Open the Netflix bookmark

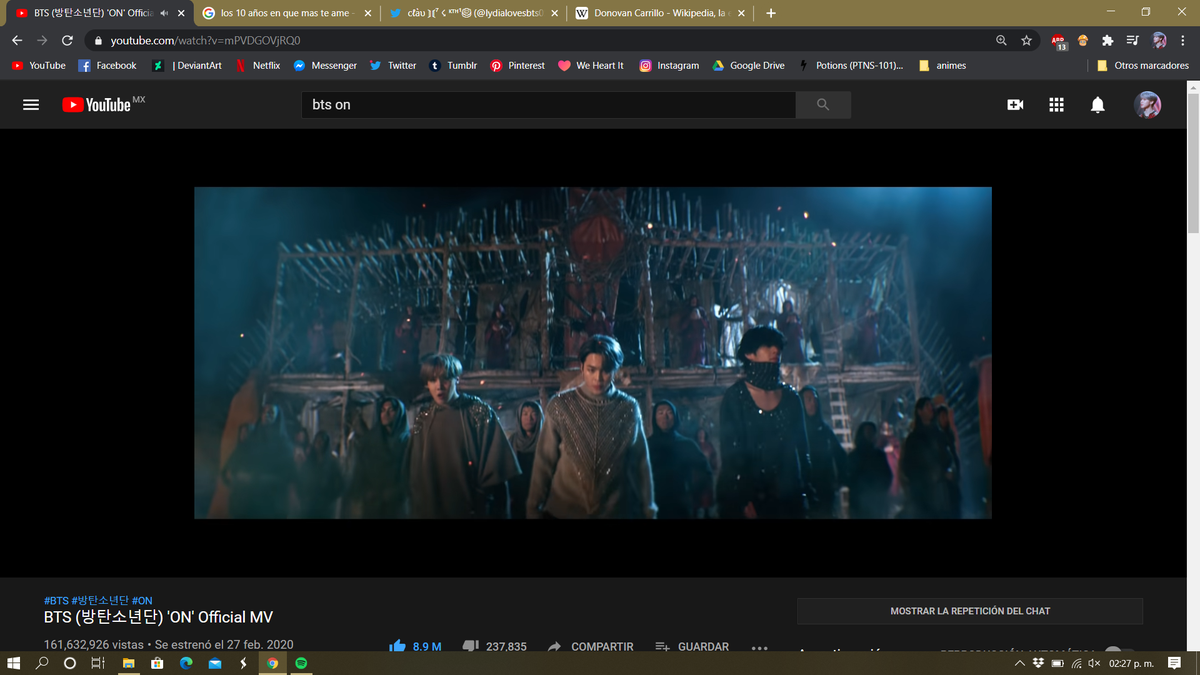(258, 65)
